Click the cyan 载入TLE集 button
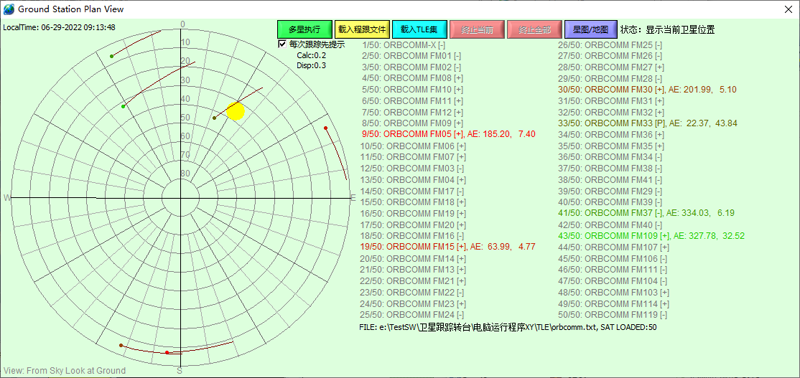This screenshot has width=800, height=378. click(420, 30)
